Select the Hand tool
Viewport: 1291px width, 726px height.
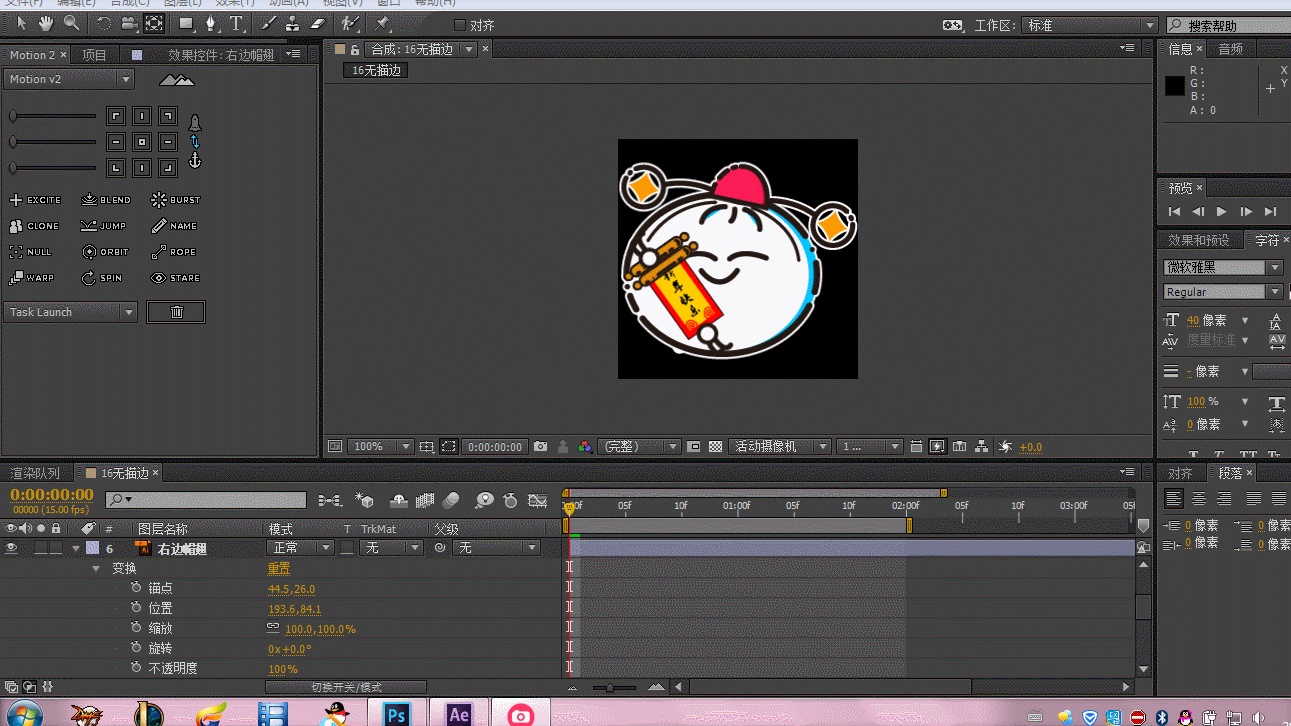click(x=46, y=23)
